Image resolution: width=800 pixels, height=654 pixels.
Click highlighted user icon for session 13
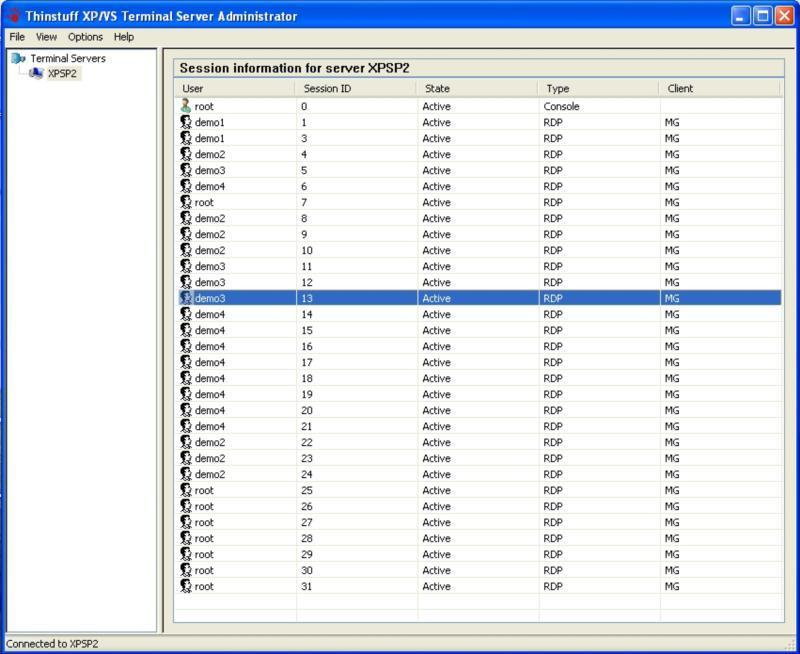[186, 298]
